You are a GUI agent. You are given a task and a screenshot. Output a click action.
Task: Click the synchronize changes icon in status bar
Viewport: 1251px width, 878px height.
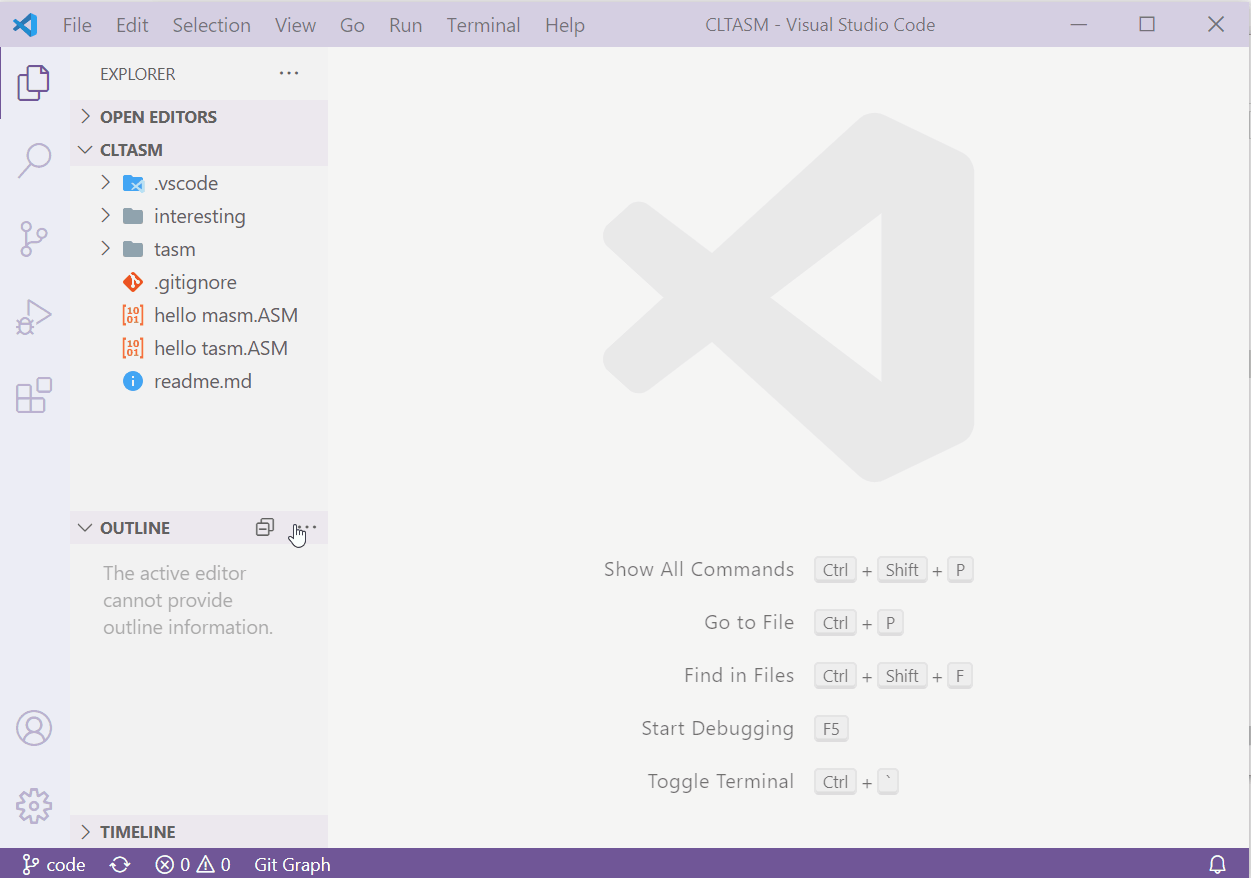click(120, 865)
